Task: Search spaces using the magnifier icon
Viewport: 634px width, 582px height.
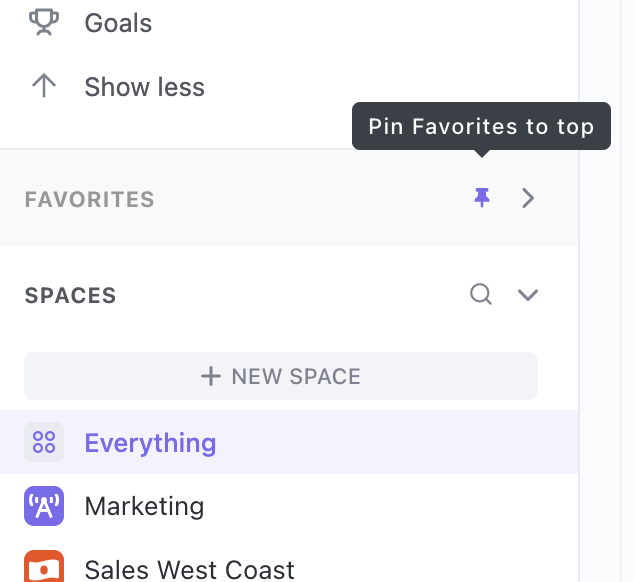Action: point(481,294)
